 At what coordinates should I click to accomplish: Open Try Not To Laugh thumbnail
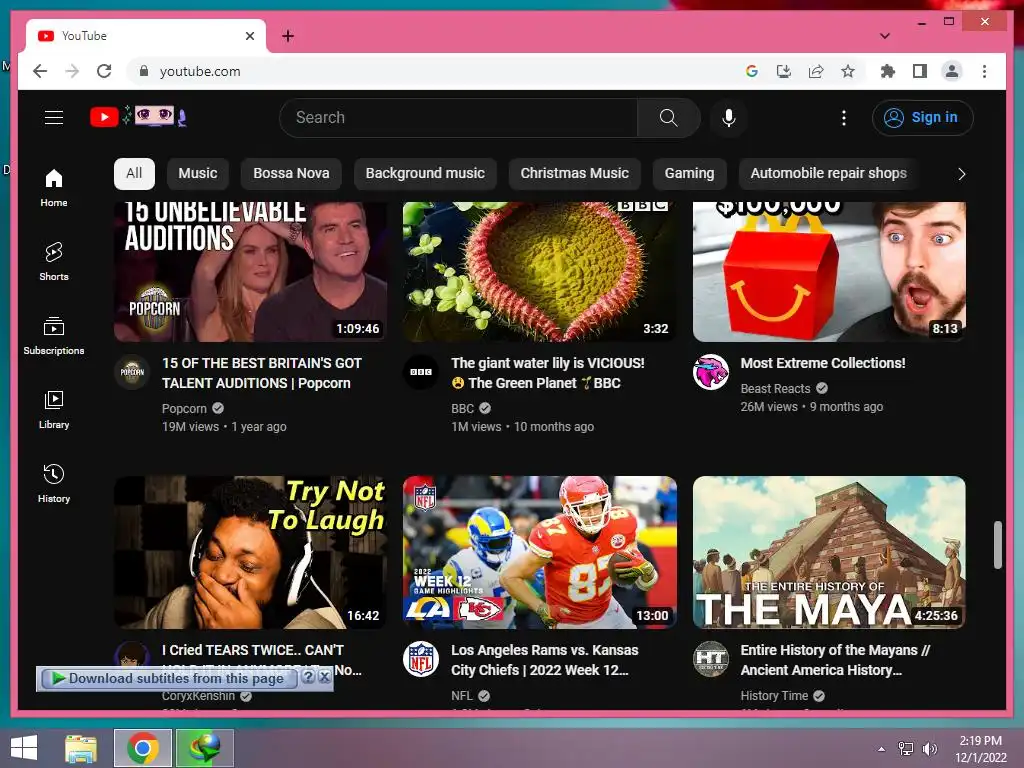(250, 552)
